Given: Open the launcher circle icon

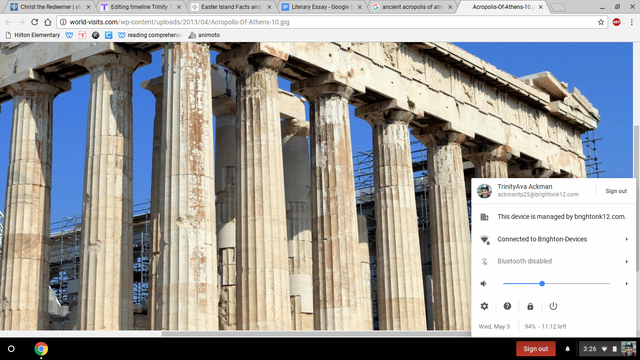Looking at the screenshot, I should tap(11, 349).
